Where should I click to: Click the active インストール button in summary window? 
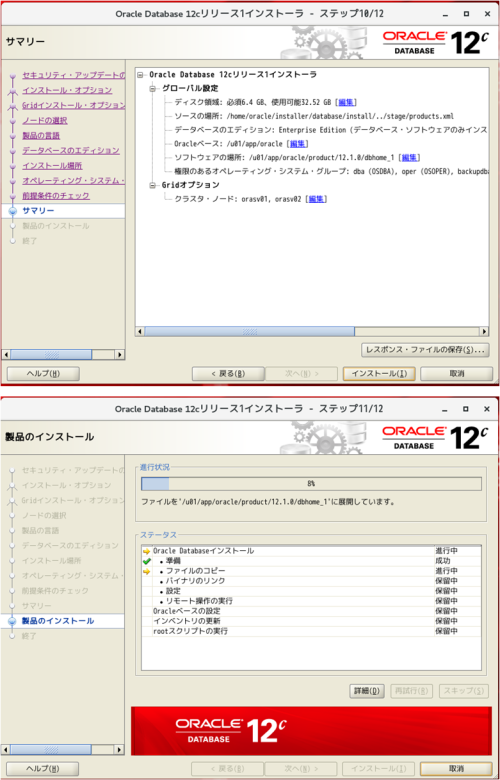coord(379,374)
